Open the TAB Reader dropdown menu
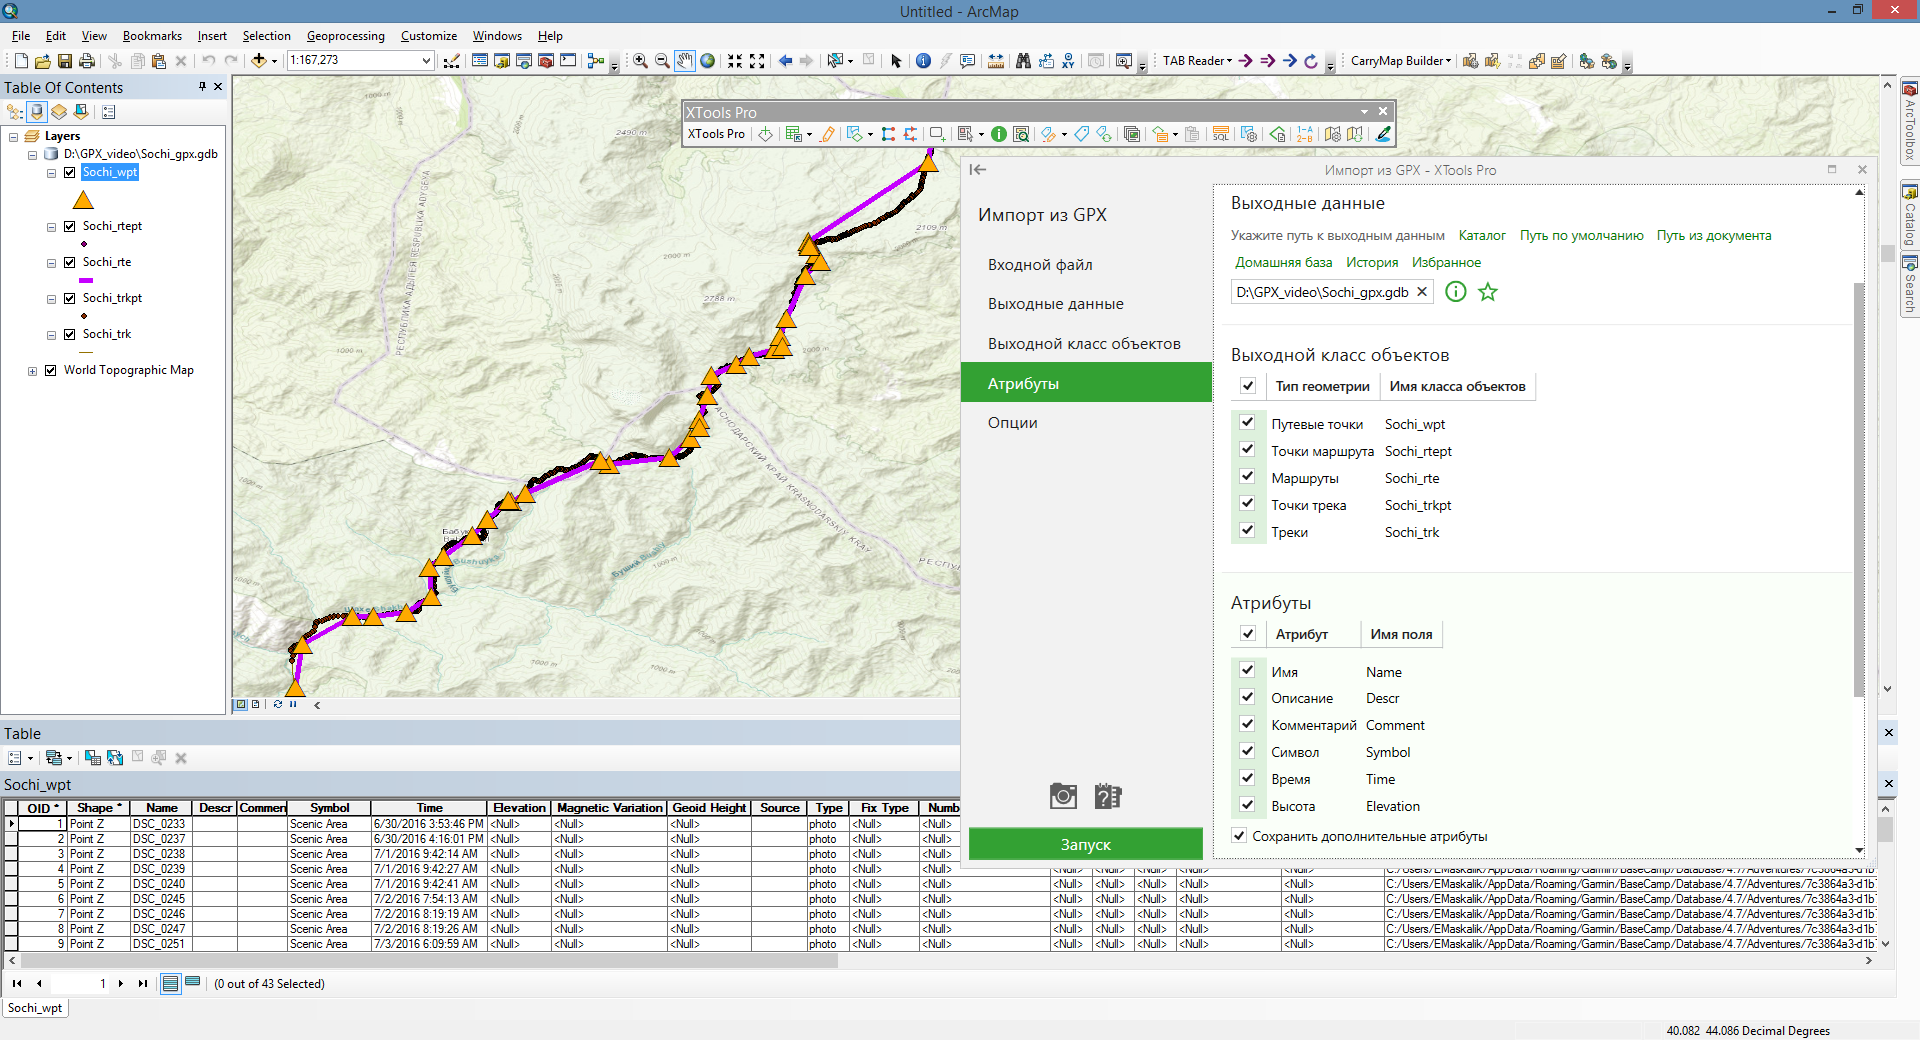Viewport: 1920px width, 1040px height. [1197, 61]
